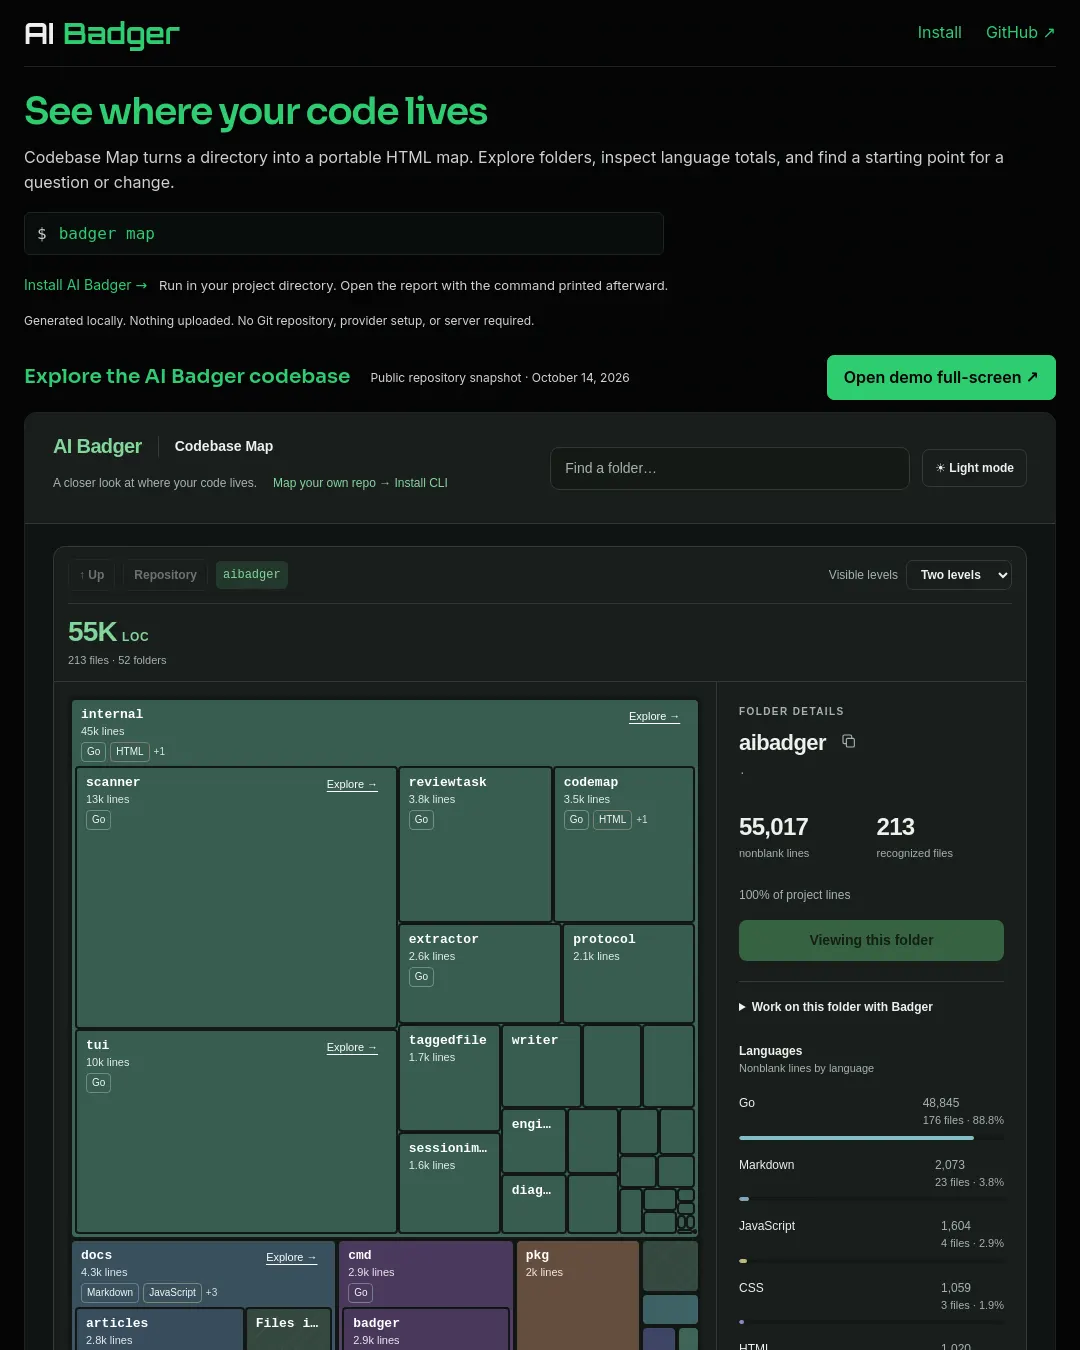The image size is (1080, 1350).
Task: Click the HTML tag in codemap tile
Action: click(x=612, y=820)
